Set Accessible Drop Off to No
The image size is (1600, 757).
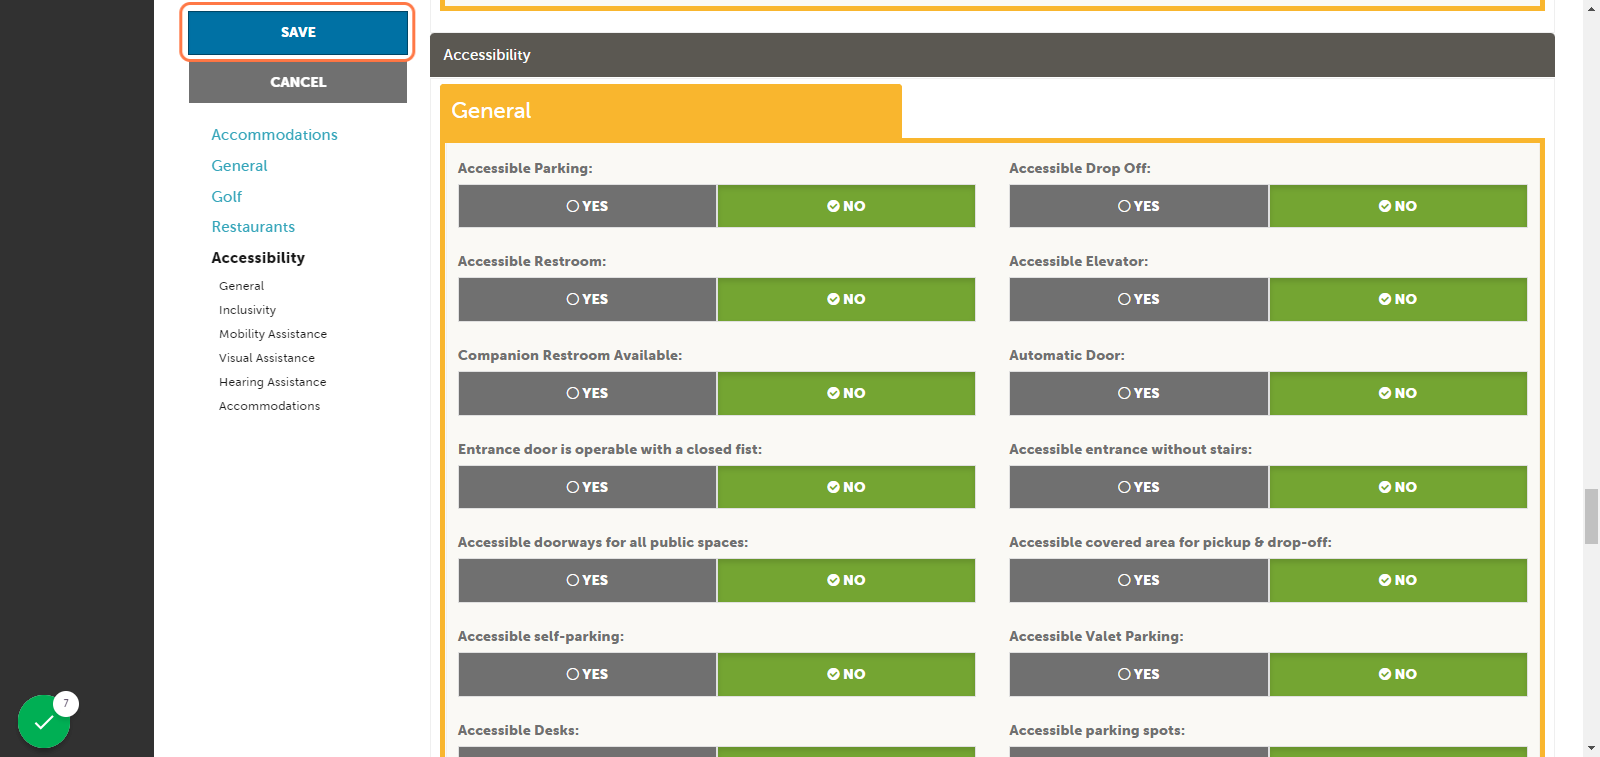point(1398,206)
